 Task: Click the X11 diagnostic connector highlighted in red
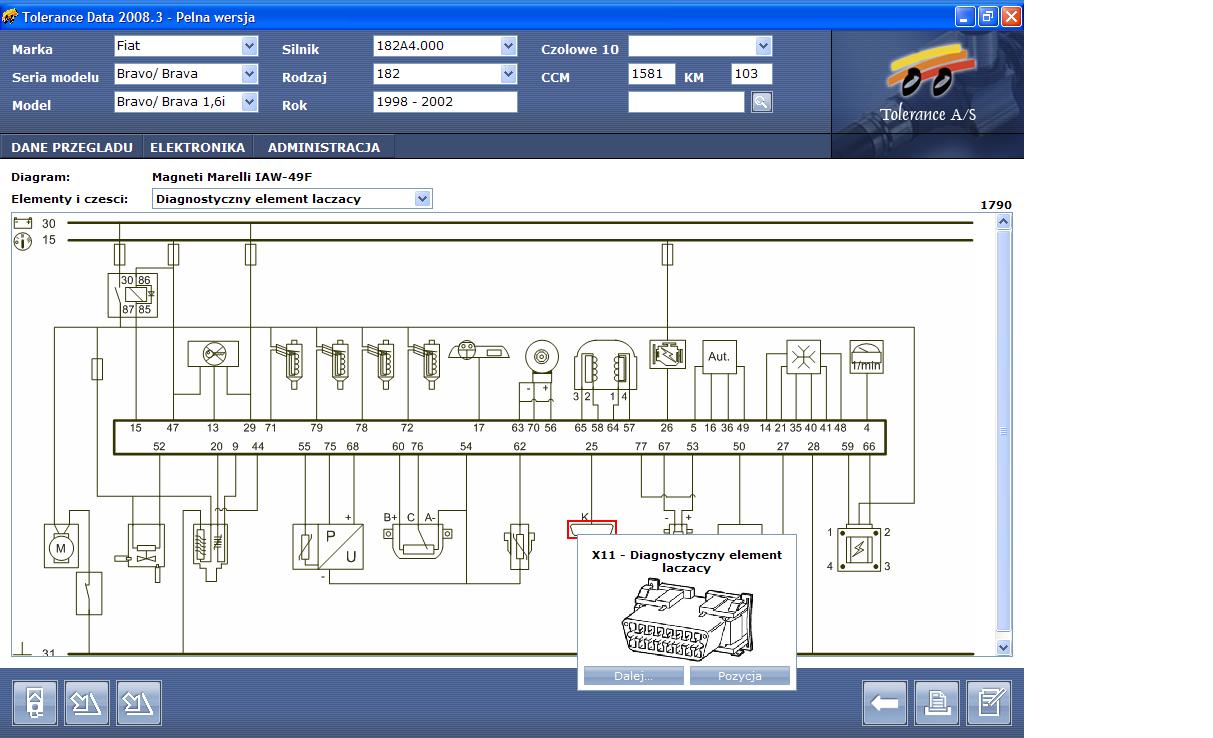pyautogui.click(x=592, y=528)
